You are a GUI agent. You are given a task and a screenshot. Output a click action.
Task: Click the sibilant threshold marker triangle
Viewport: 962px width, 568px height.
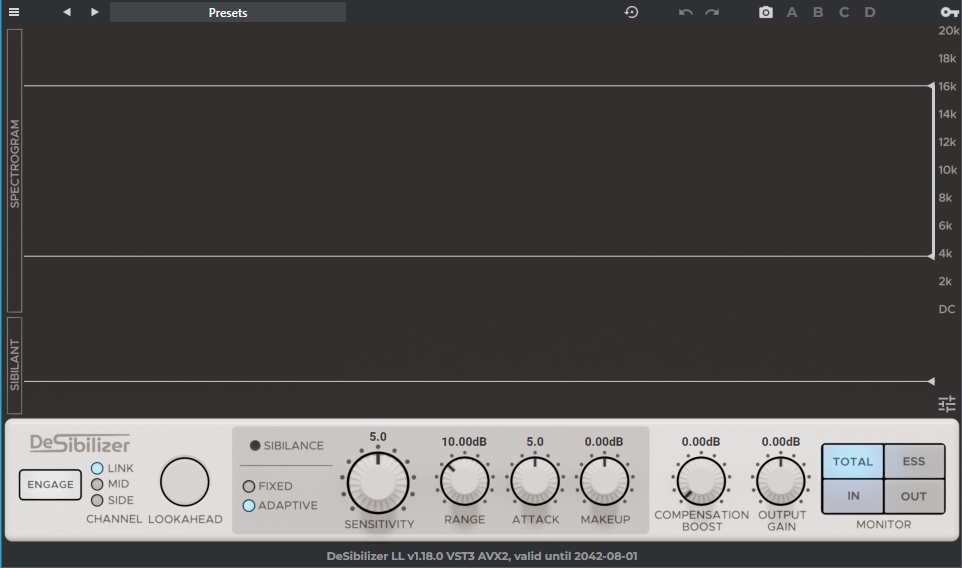pyautogui.click(x=931, y=382)
